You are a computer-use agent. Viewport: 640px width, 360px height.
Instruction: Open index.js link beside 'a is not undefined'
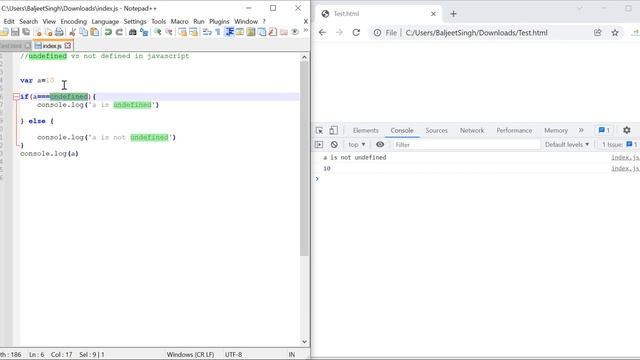625,158
